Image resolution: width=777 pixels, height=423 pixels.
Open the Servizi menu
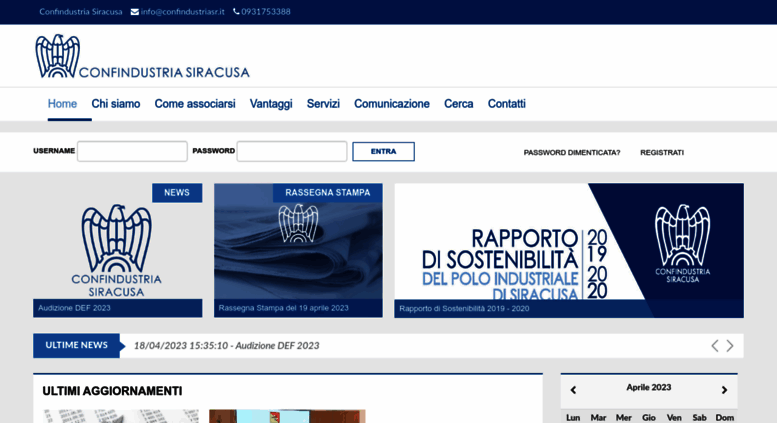(323, 104)
